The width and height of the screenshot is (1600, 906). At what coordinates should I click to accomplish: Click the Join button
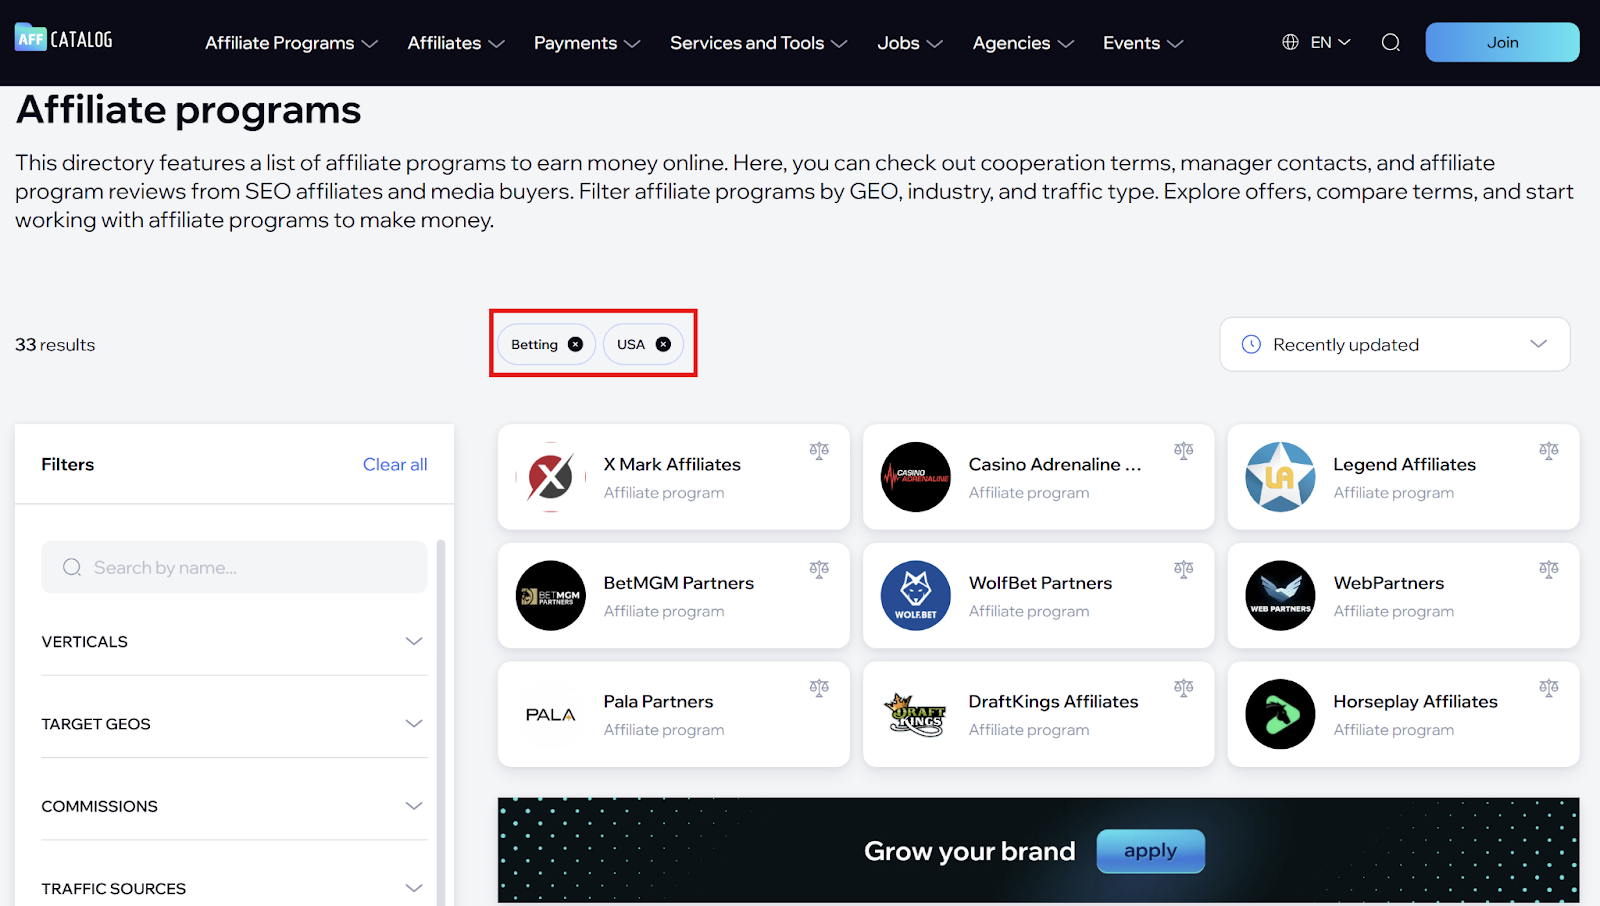click(x=1501, y=42)
